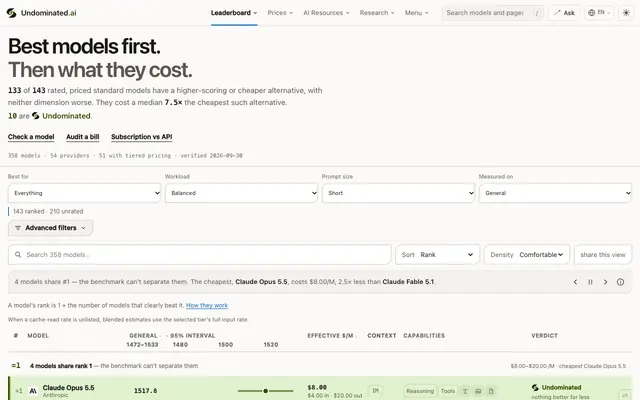Viewport: 640px width, 400px height.
Task: Click the compare arrows icon on Claude Opus 5.5 row
Action: (624, 394)
